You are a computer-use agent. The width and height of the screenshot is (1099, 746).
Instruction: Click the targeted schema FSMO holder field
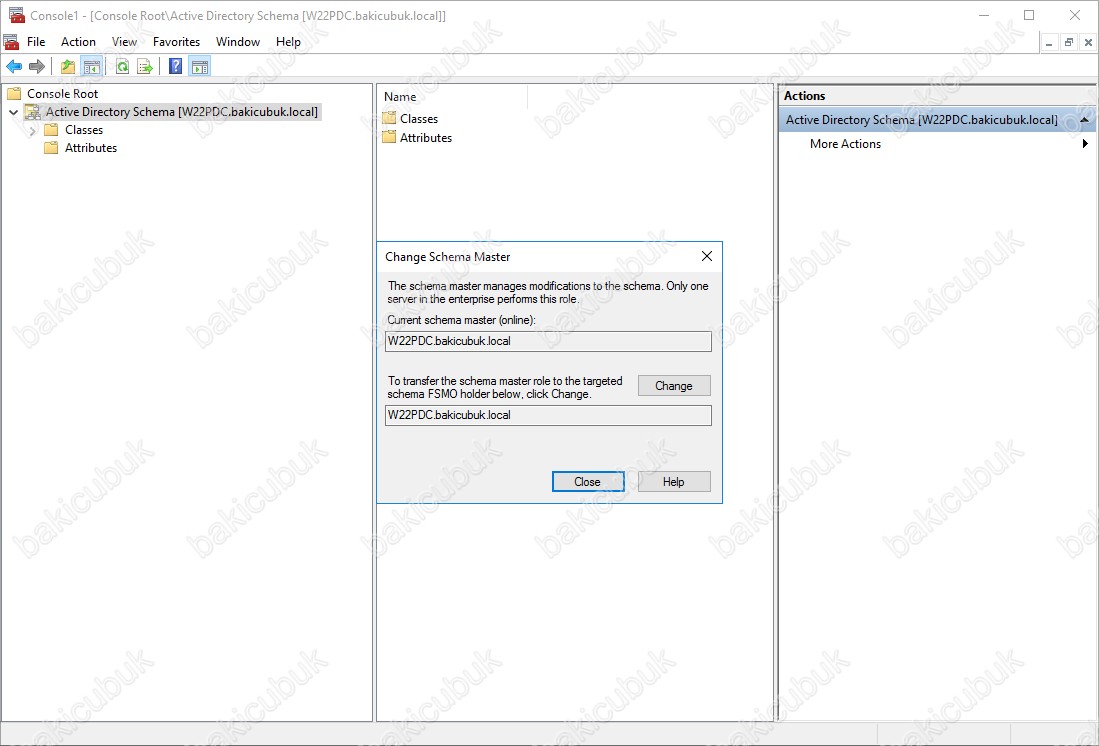coord(549,415)
